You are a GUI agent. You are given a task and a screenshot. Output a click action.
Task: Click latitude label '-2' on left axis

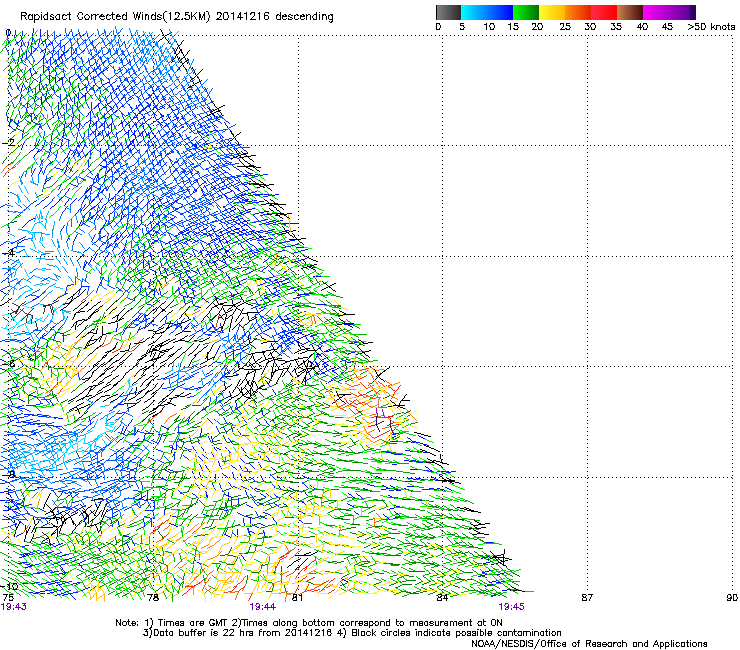(x=8, y=143)
